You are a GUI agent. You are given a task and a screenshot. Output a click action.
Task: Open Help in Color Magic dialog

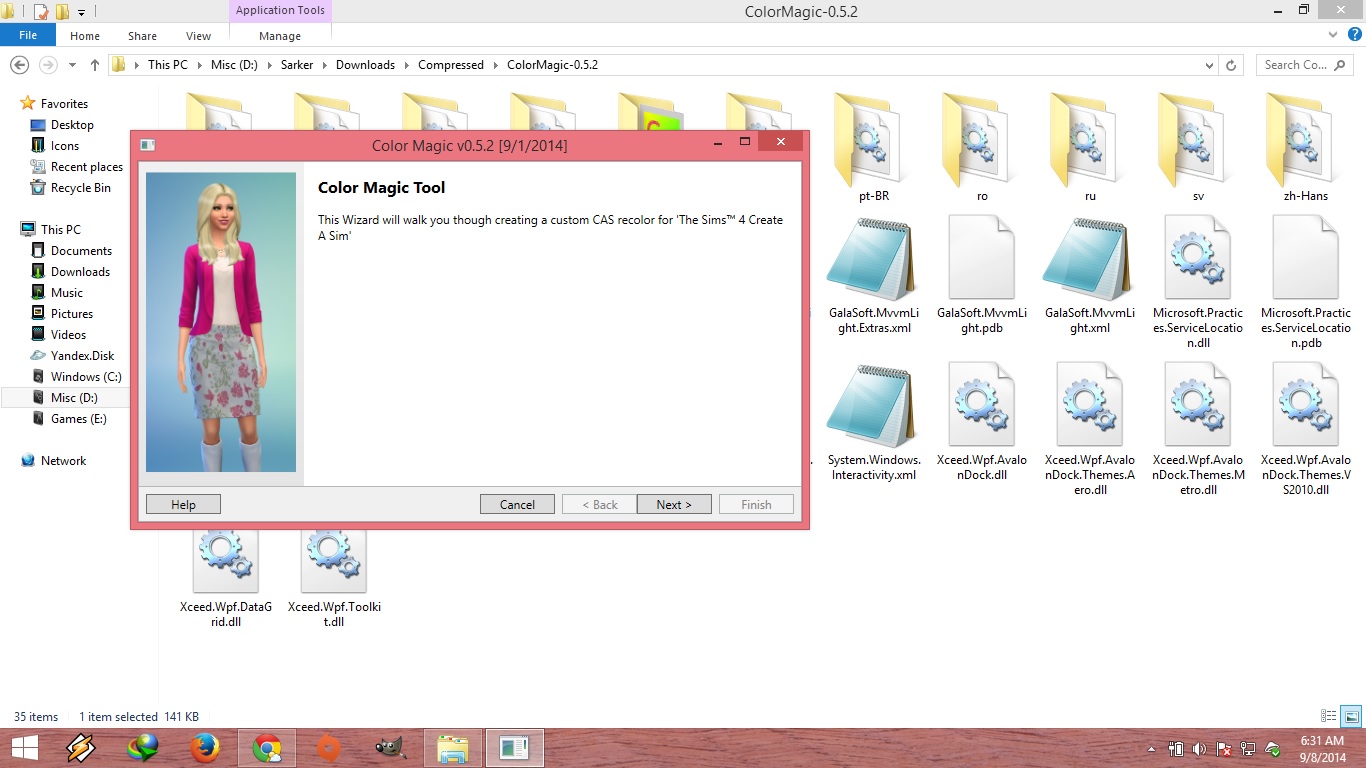coord(183,504)
